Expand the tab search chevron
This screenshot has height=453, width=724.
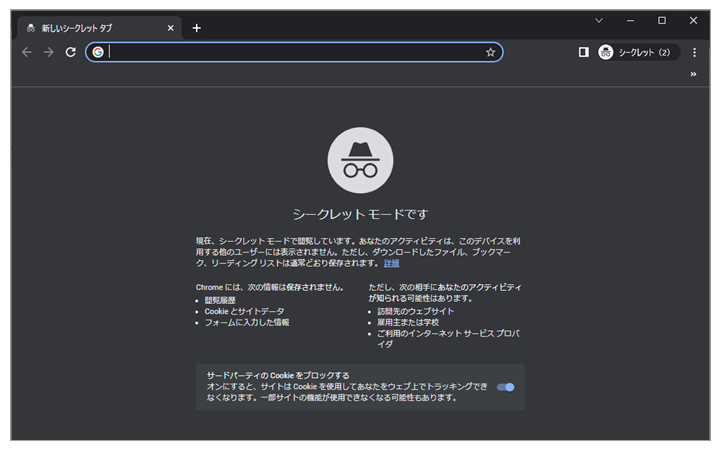[x=599, y=20]
